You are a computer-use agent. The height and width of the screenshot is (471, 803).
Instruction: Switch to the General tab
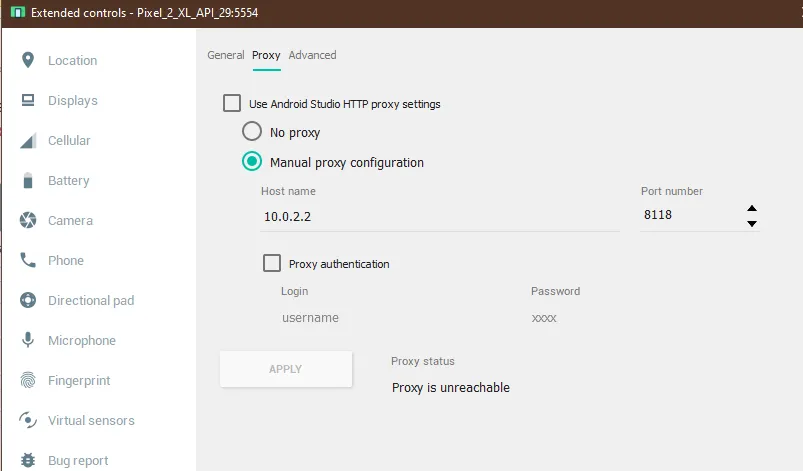(x=226, y=55)
